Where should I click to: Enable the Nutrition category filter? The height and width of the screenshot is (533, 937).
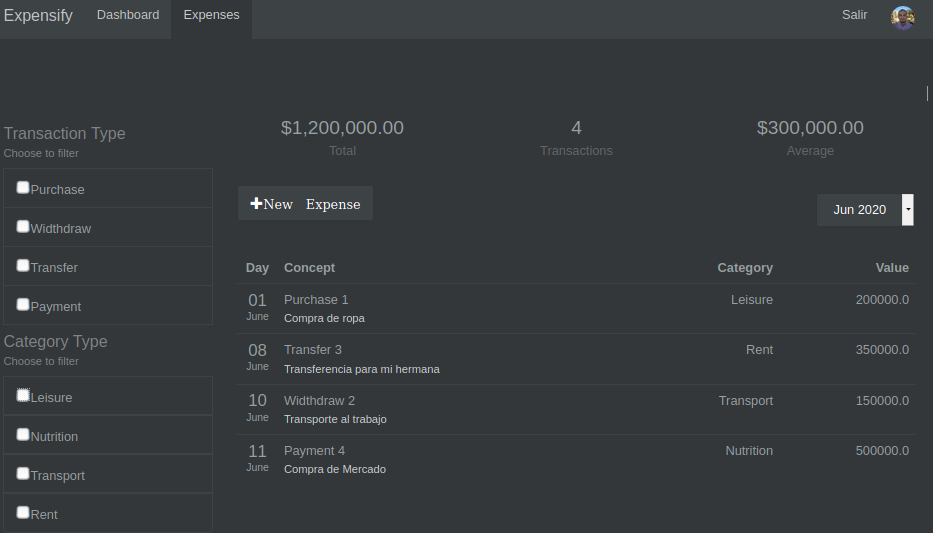click(23, 435)
